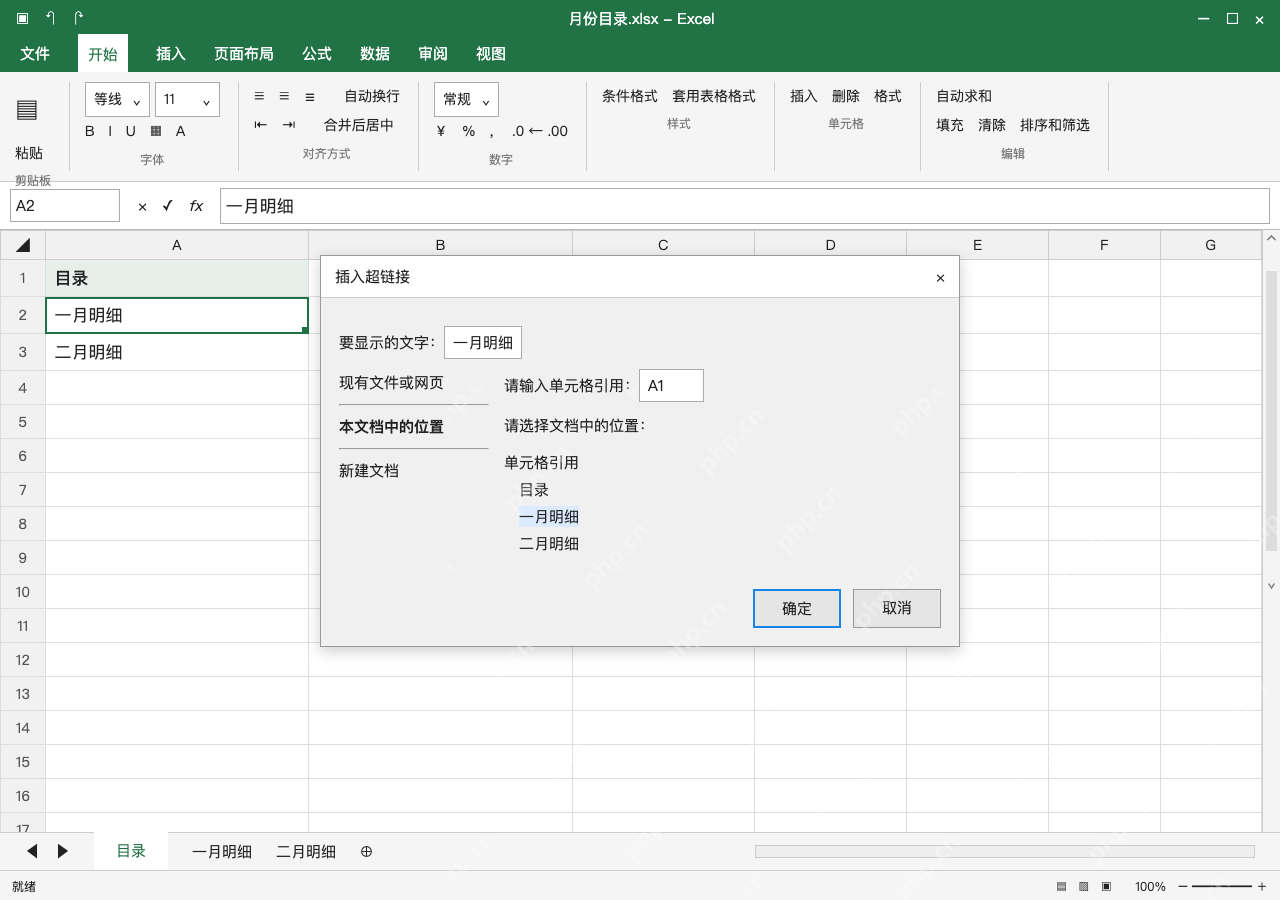Open the 等线 font name dropdown

coord(117,99)
